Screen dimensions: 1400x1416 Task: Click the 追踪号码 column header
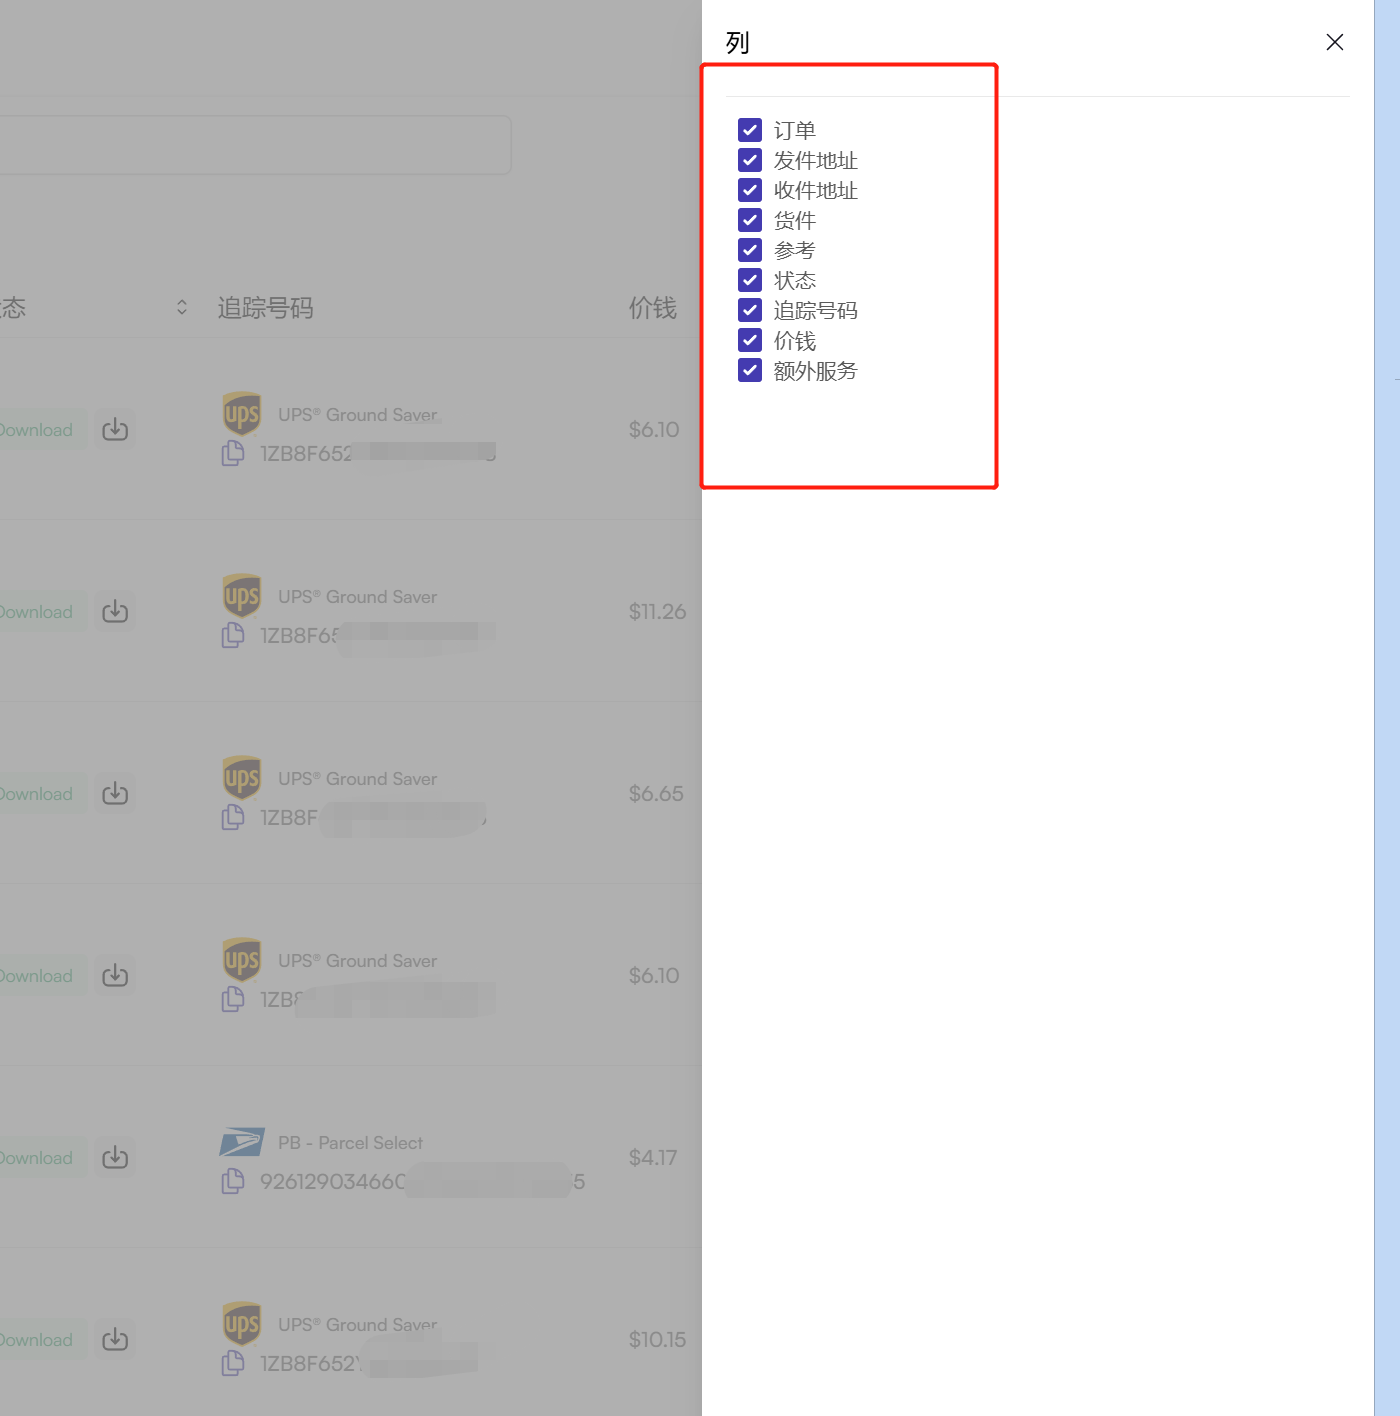pos(265,308)
